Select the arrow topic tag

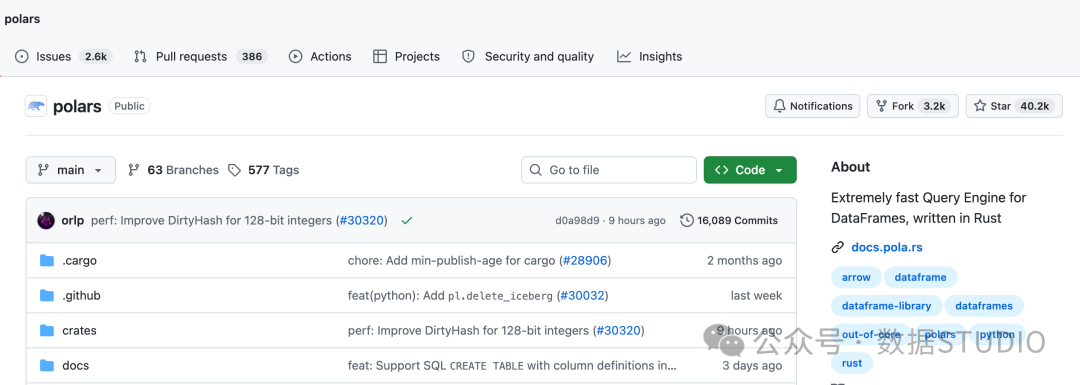[x=856, y=278]
